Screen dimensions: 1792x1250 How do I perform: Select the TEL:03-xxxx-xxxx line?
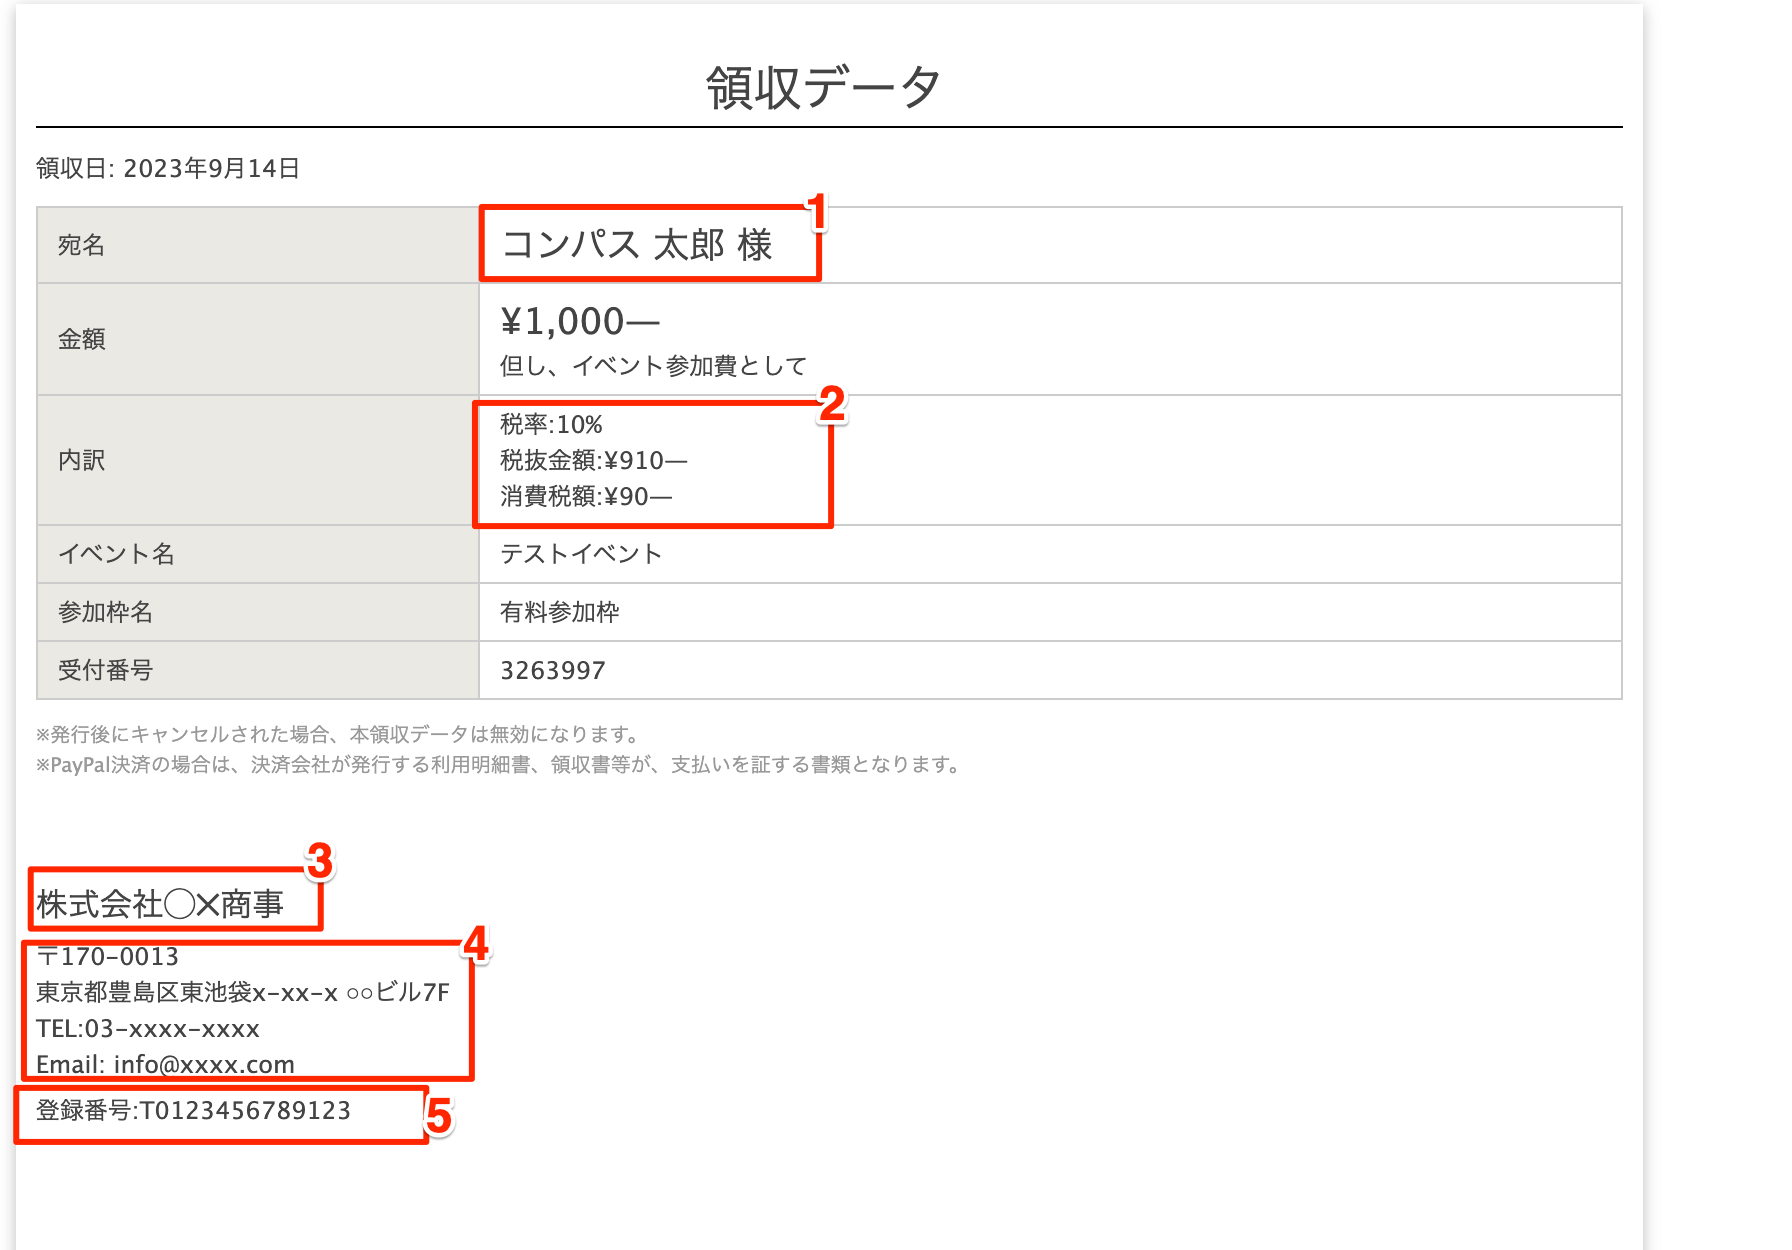pyautogui.click(x=148, y=1028)
